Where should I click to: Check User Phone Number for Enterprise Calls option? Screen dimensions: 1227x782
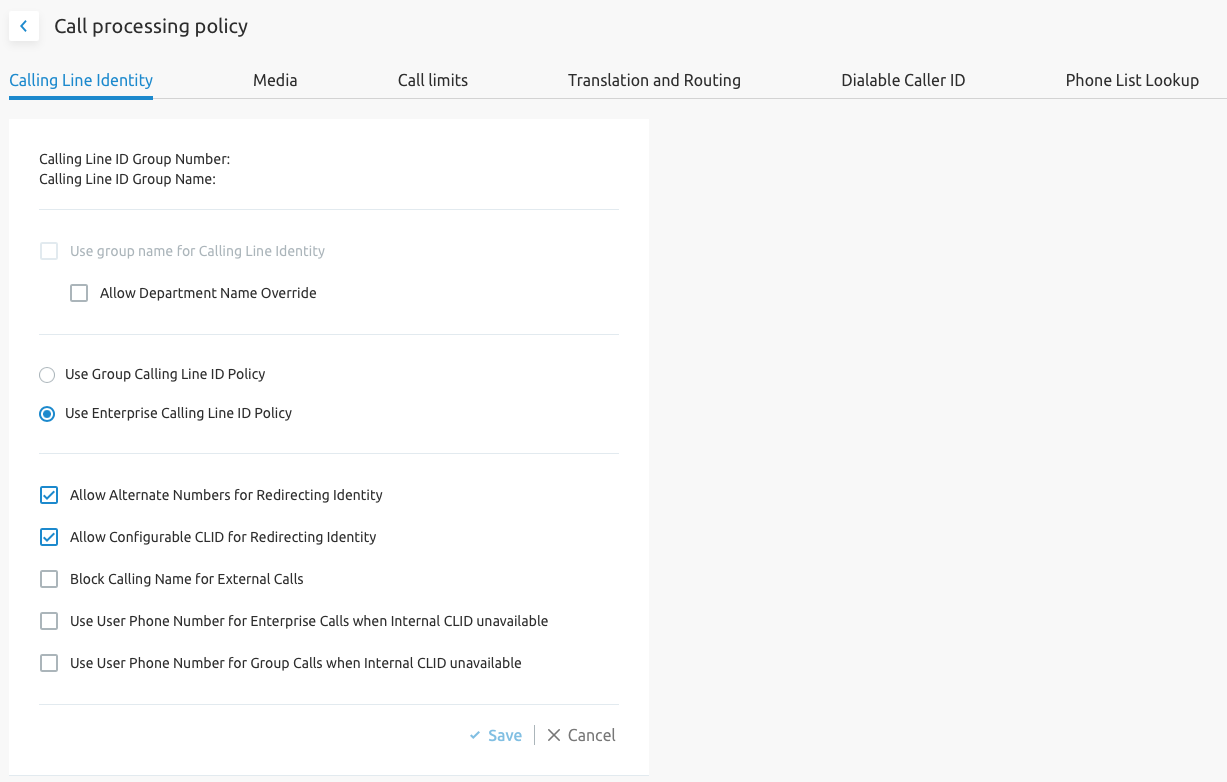coord(49,621)
